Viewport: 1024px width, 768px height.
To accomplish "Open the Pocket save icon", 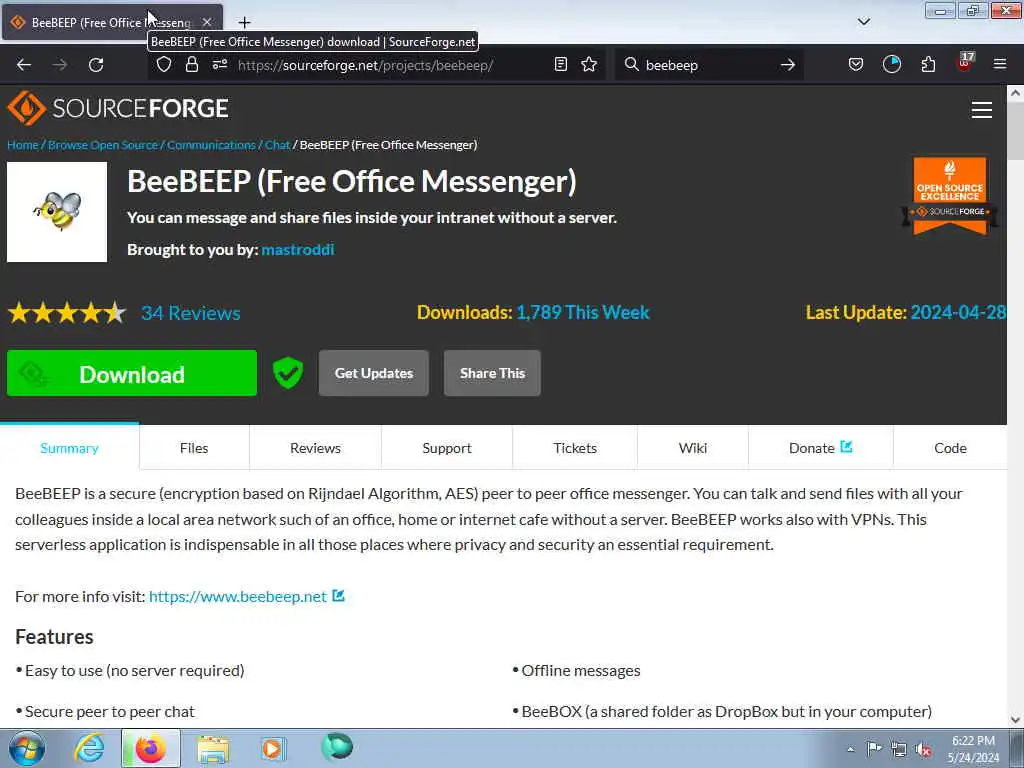I will 856,64.
